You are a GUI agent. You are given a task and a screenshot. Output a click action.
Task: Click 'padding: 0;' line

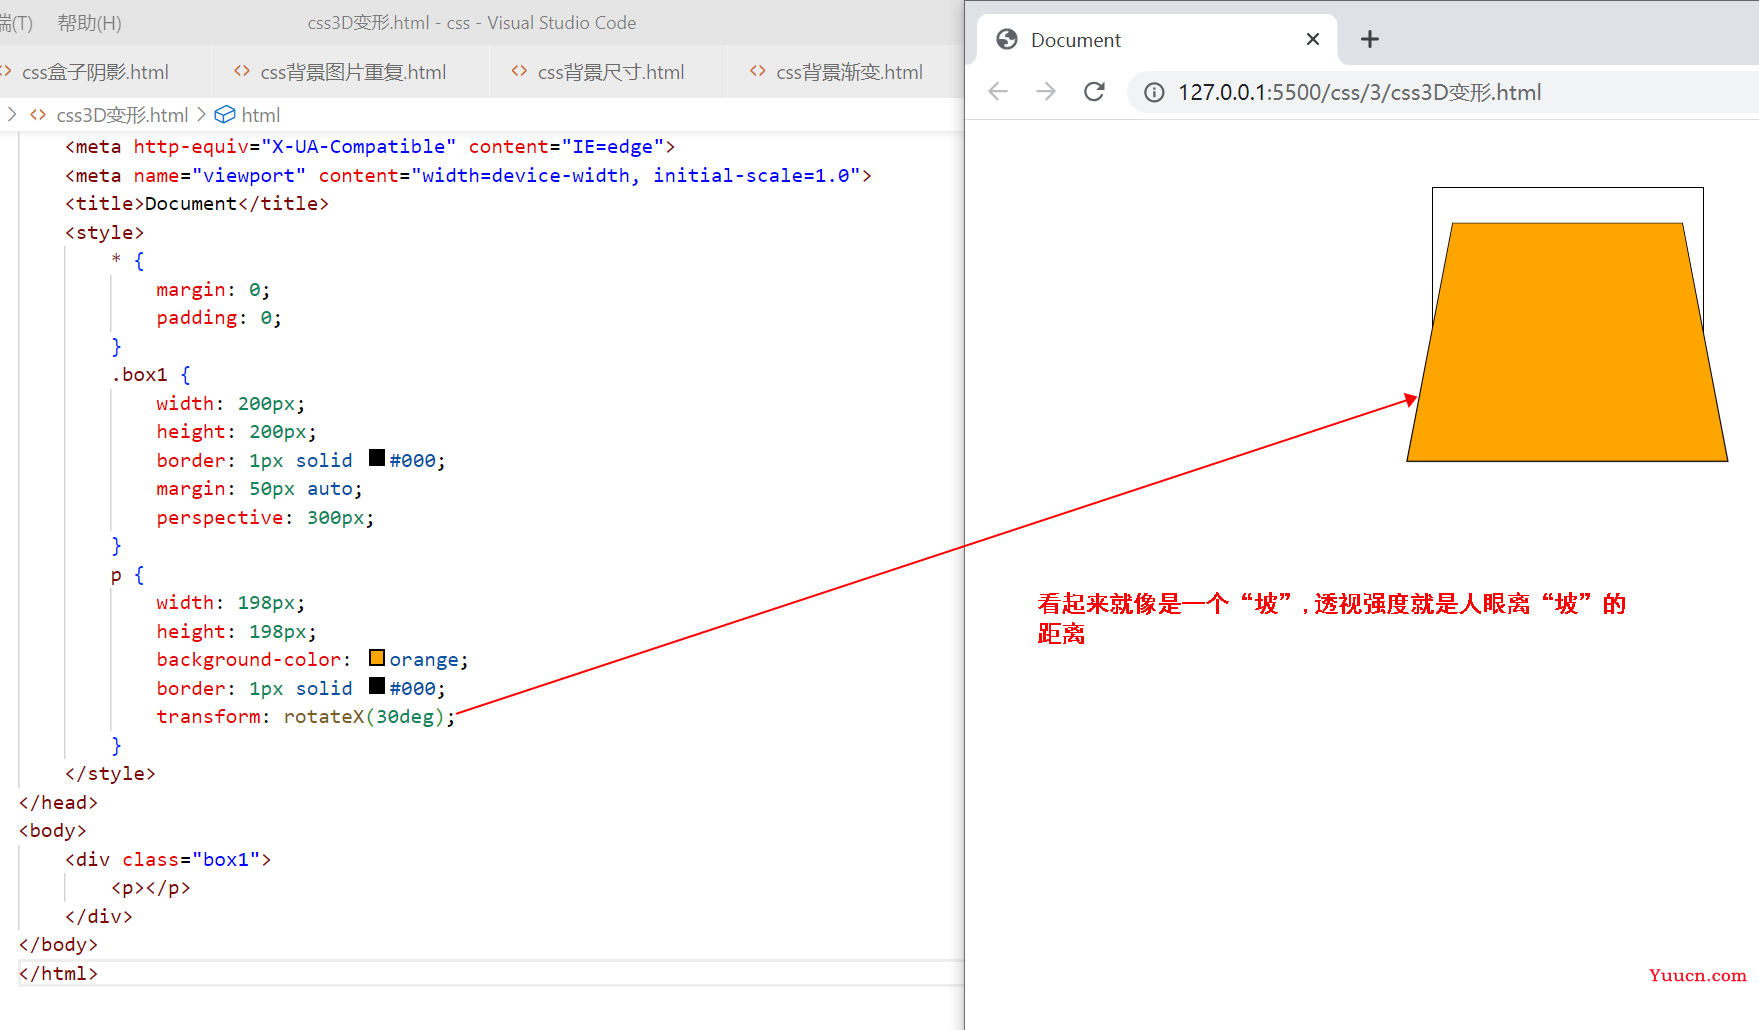click(x=219, y=318)
